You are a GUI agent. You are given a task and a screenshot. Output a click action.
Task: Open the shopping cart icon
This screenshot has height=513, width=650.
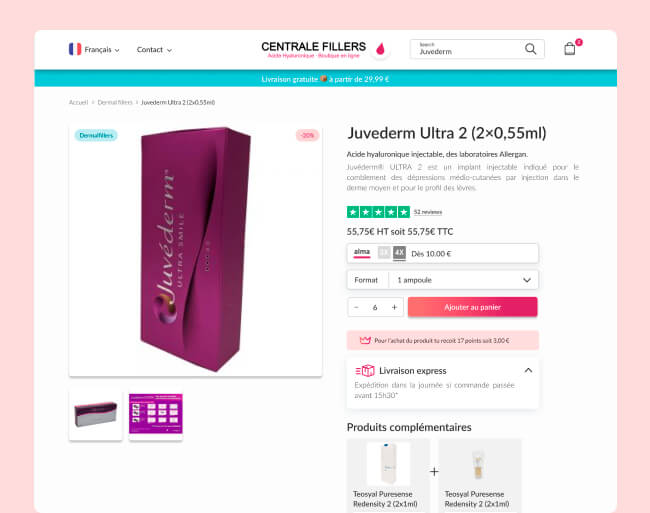(x=570, y=49)
